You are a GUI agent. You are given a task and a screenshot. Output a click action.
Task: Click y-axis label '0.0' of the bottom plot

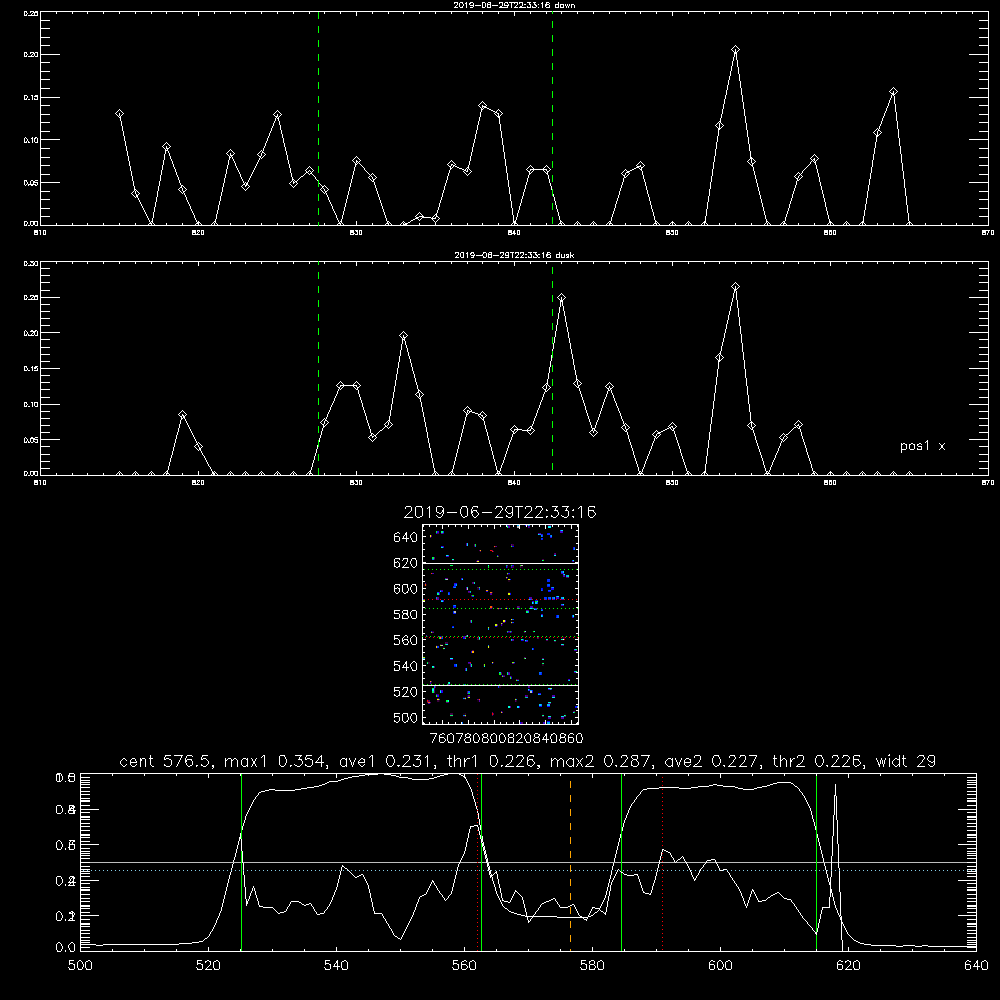(x=65, y=948)
